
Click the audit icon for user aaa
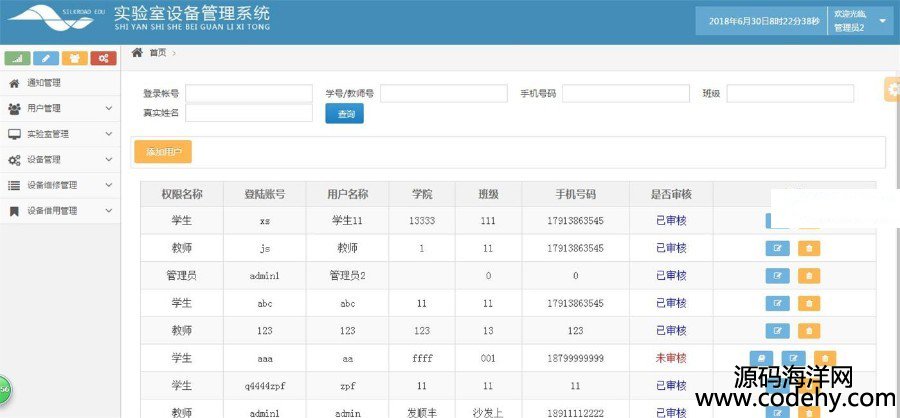point(761,358)
